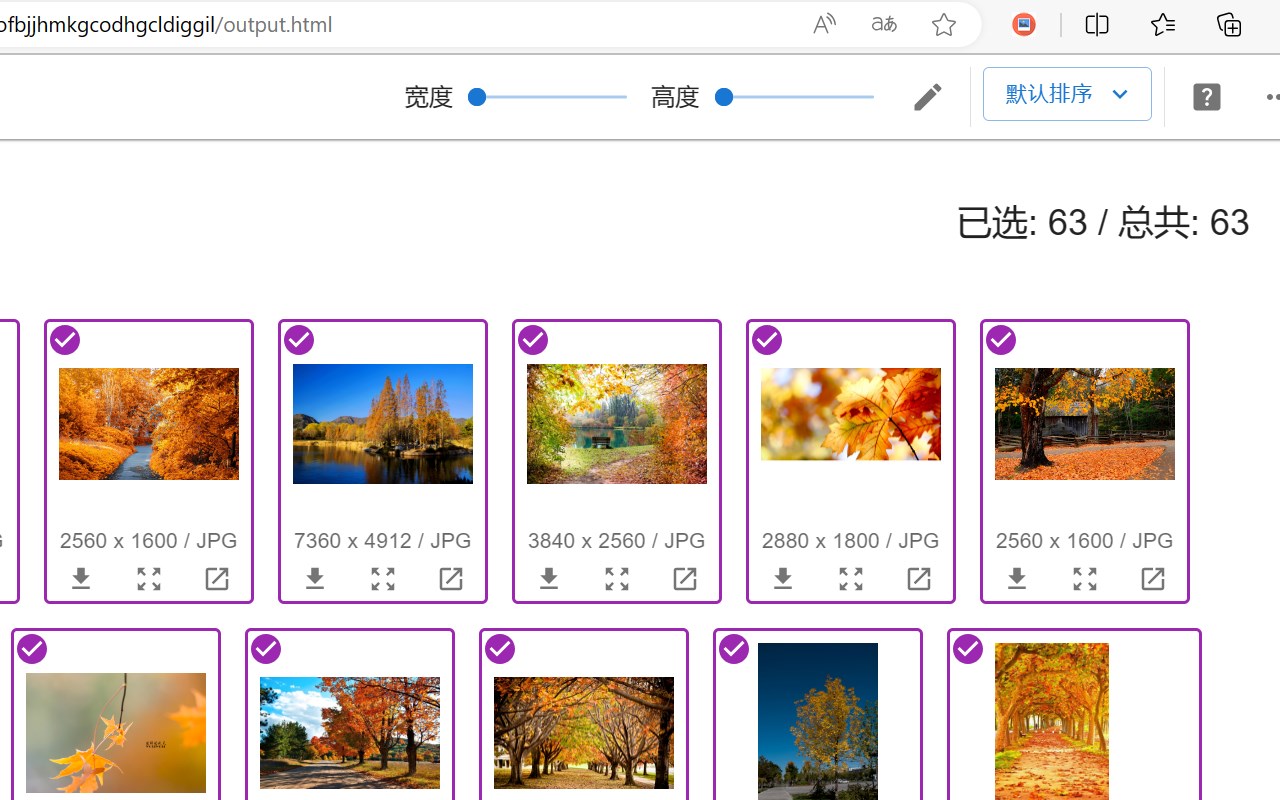Click the lakeside bench thumbnail
1280x800 pixels.
coord(617,424)
